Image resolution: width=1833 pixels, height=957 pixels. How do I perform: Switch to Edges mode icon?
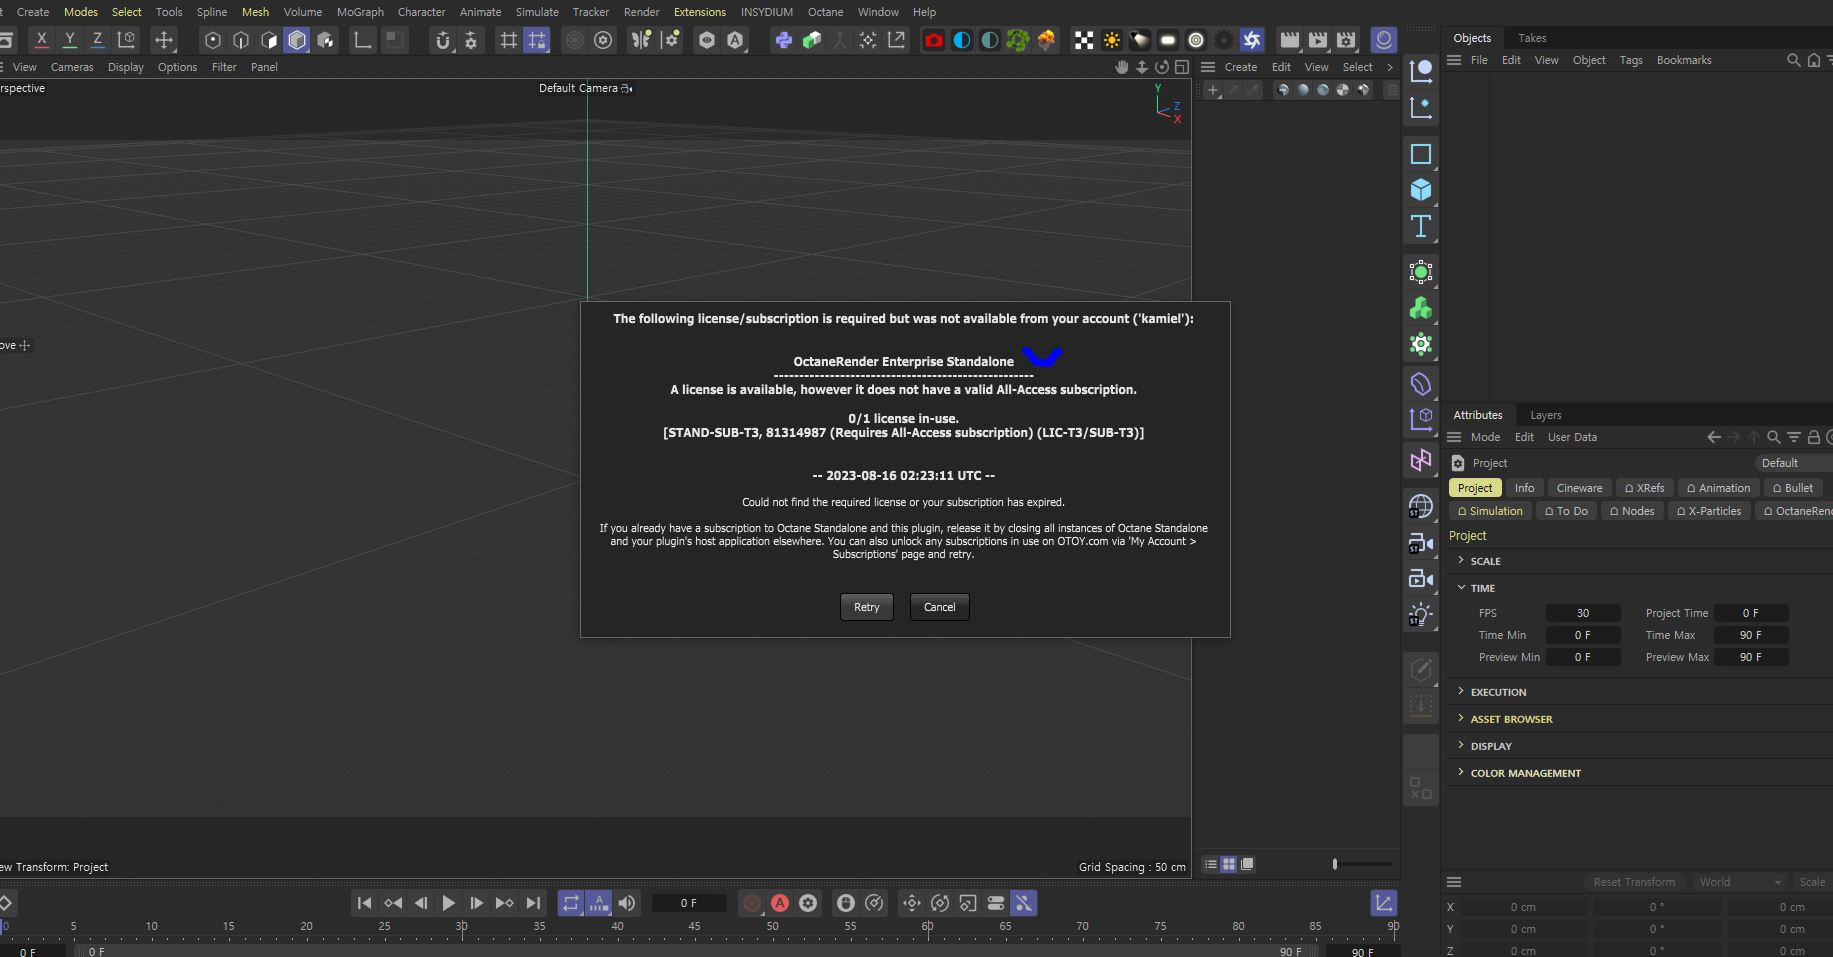[240, 40]
